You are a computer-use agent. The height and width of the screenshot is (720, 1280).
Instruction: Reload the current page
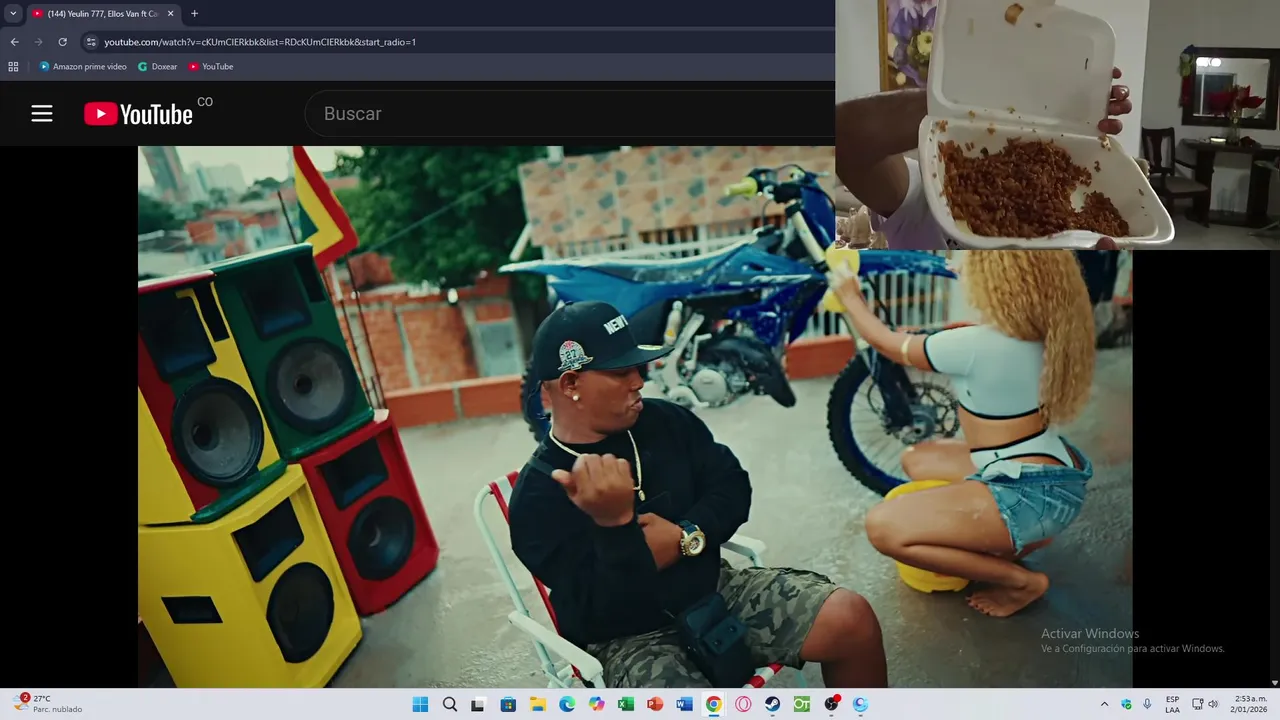(62, 42)
